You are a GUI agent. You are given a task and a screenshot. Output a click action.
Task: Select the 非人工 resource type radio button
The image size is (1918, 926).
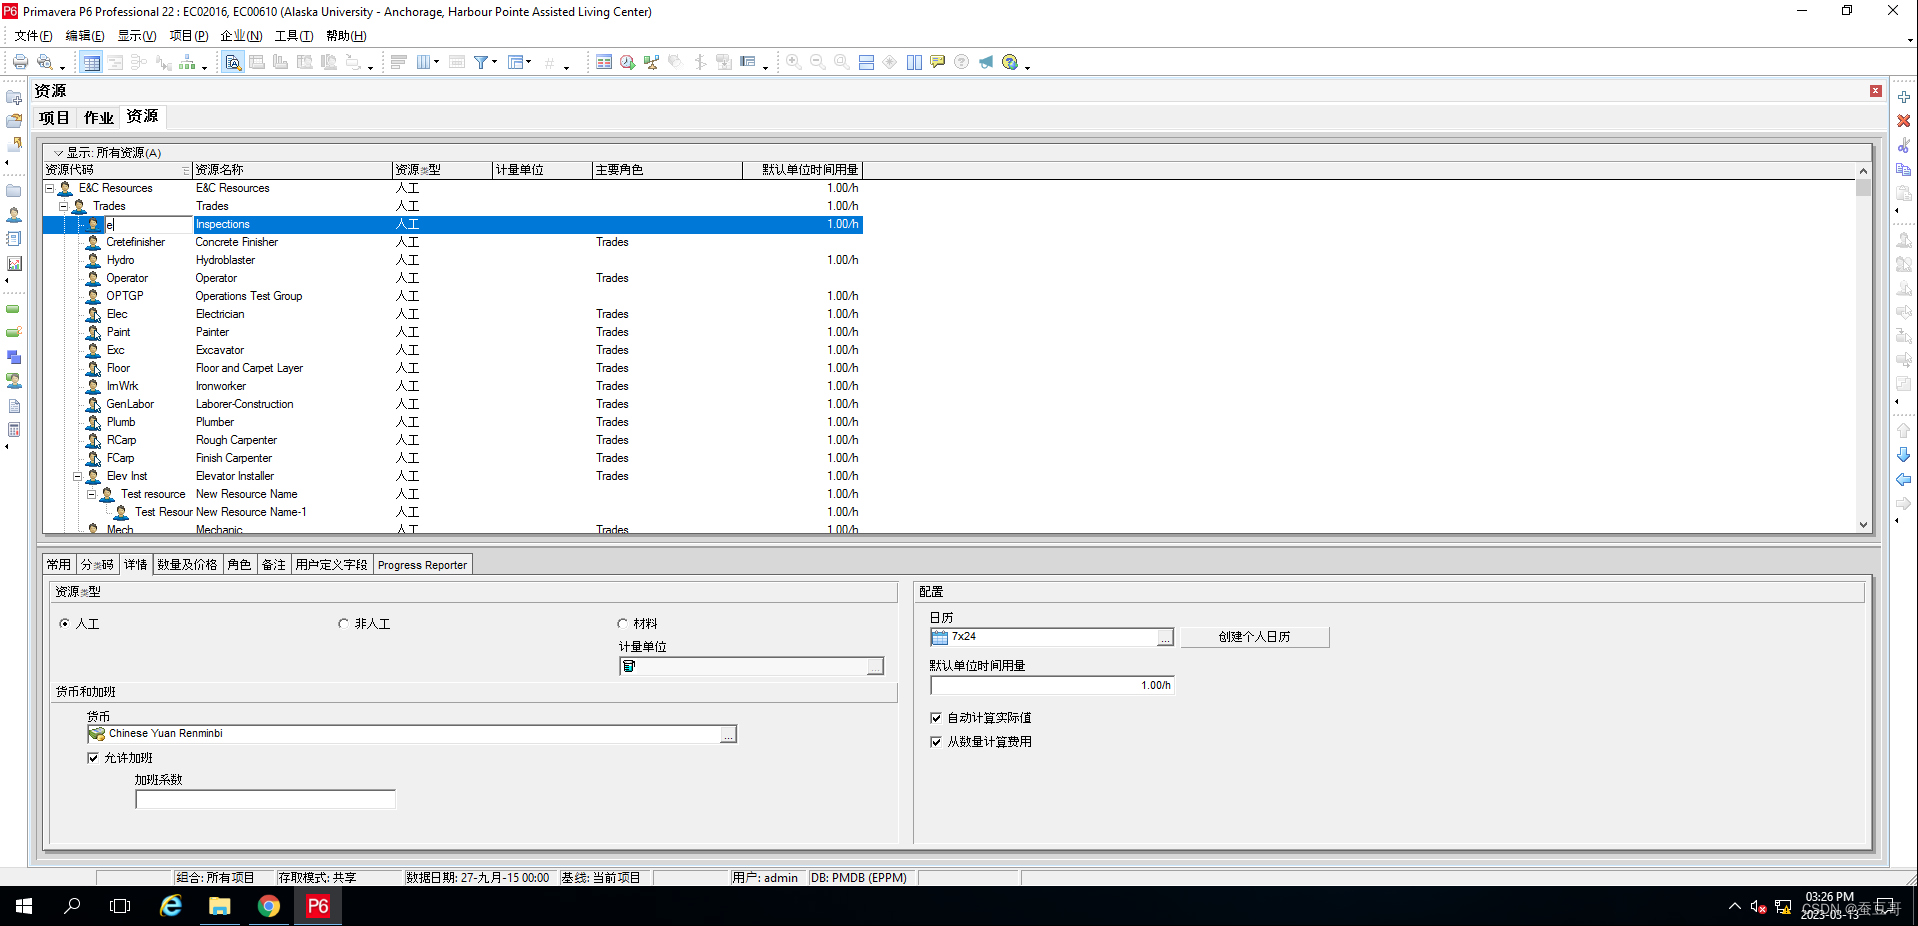pos(343,624)
